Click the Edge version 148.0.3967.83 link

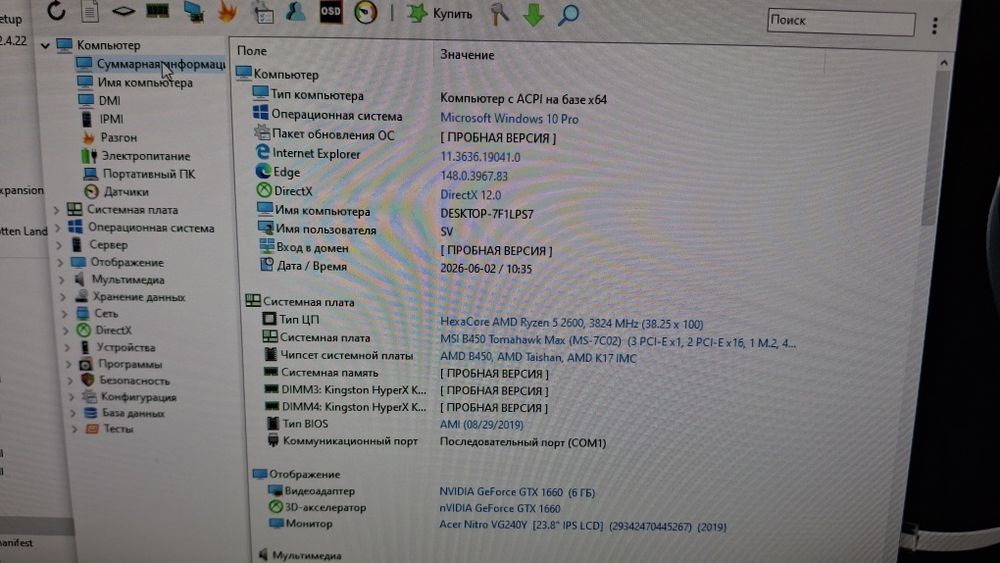[x=474, y=176]
